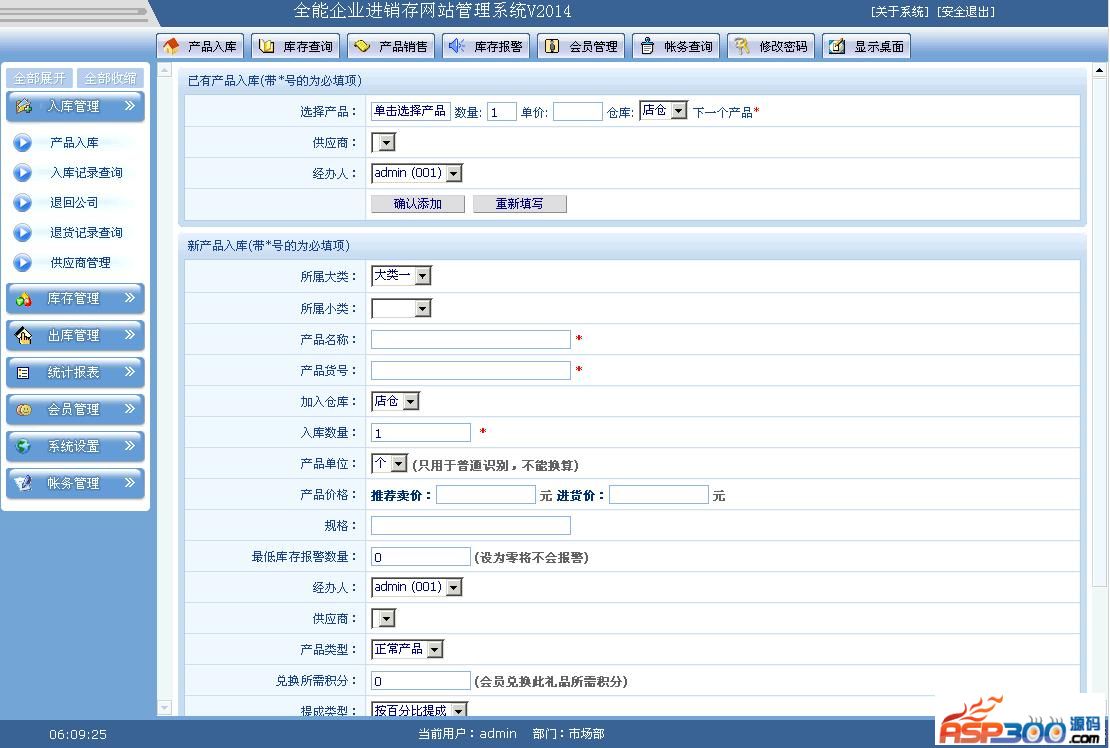This screenshot has width=1110, height=748.
Task: Open the 经办人 dropdown in new product form
Action: click(417, 587)
